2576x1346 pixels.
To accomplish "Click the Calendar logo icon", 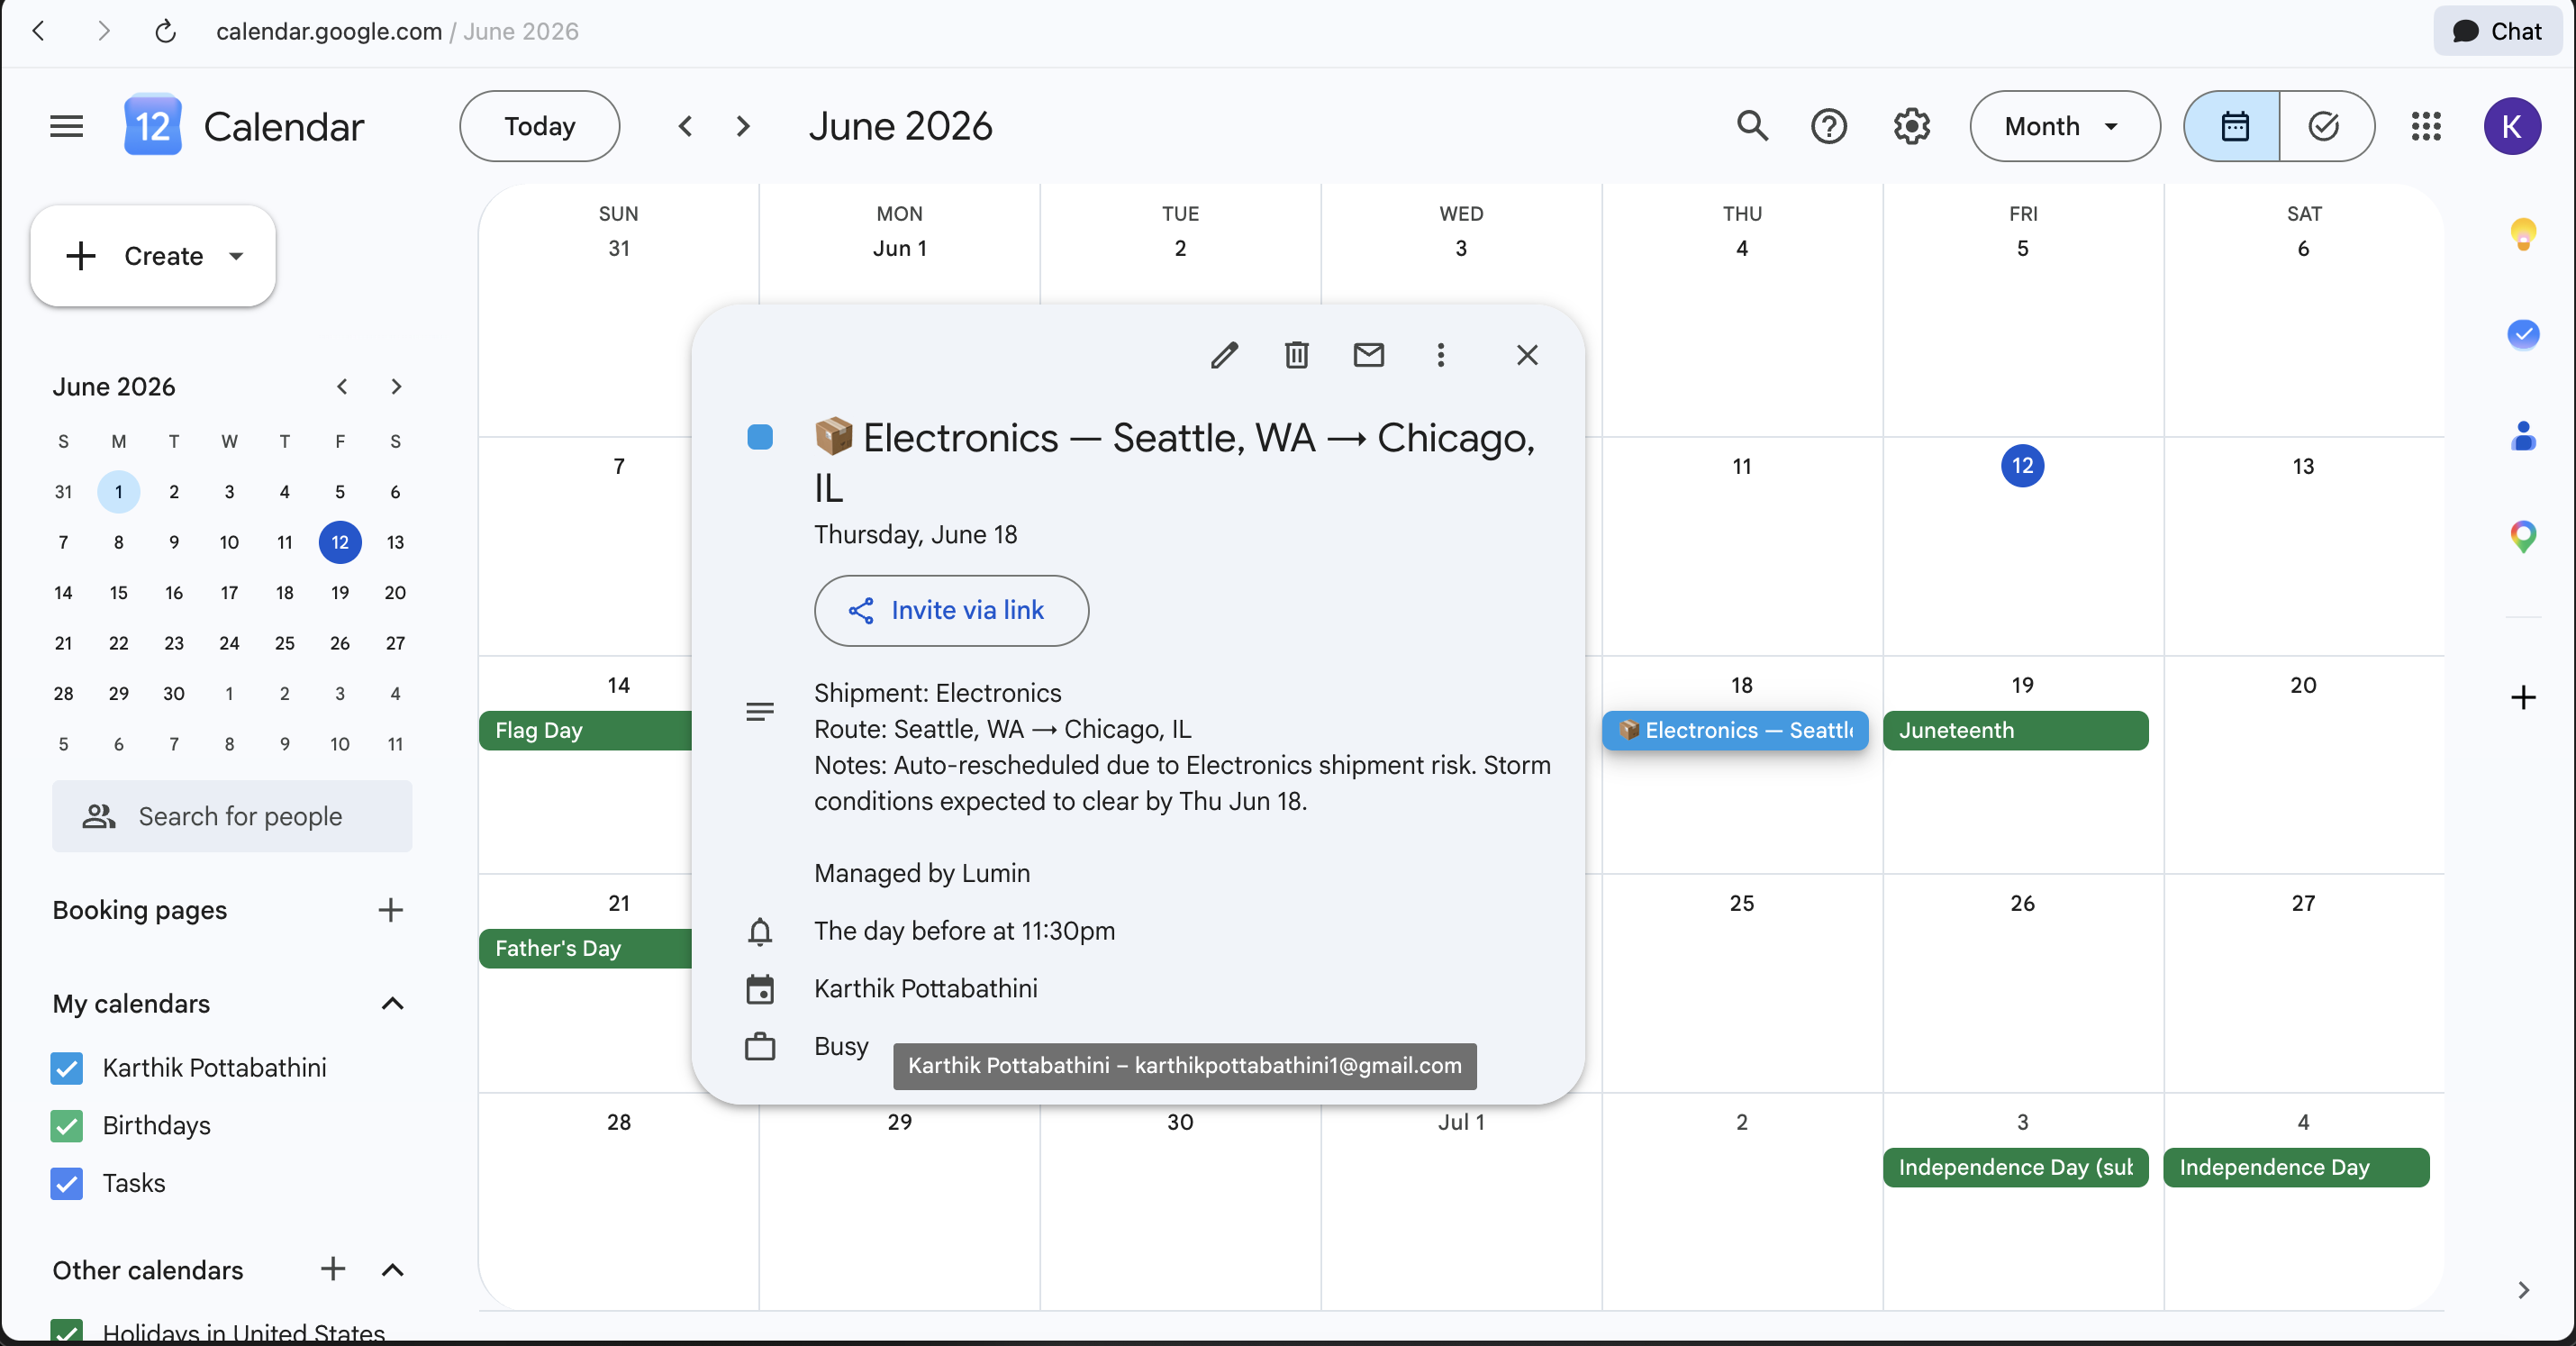I will tap(152, 126).
